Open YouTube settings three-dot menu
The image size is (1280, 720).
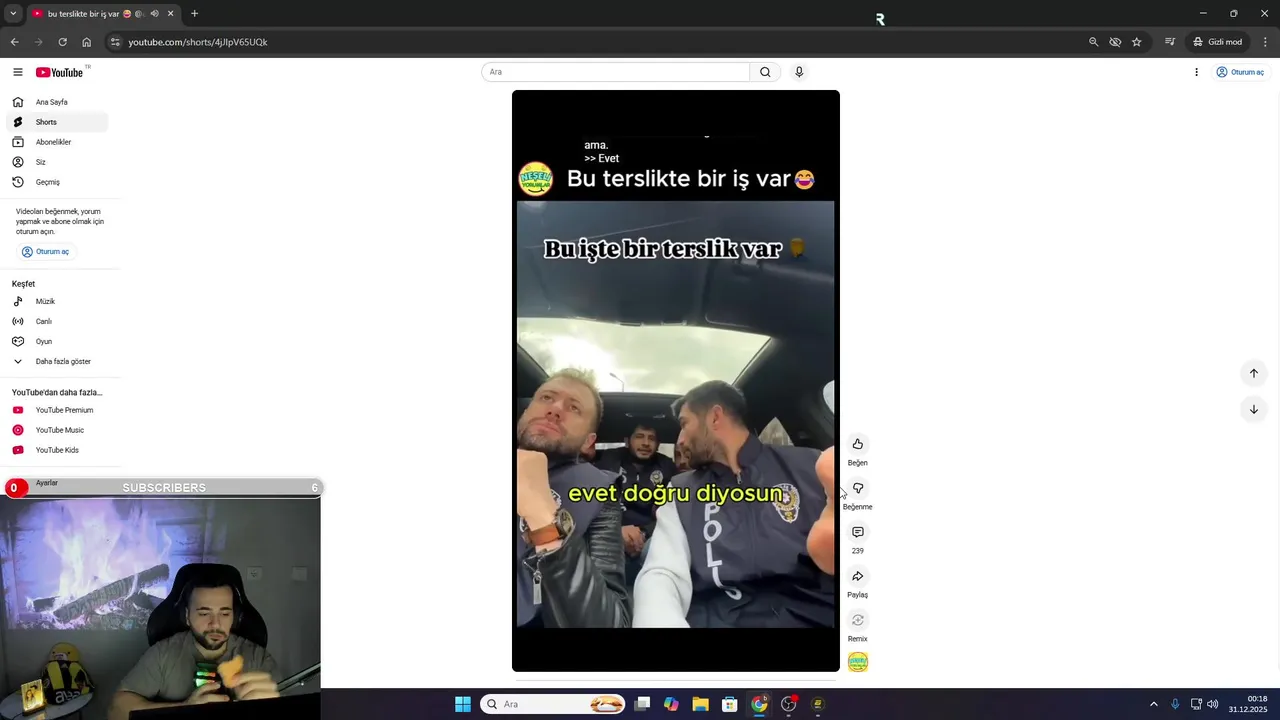tap(1196, 72)
